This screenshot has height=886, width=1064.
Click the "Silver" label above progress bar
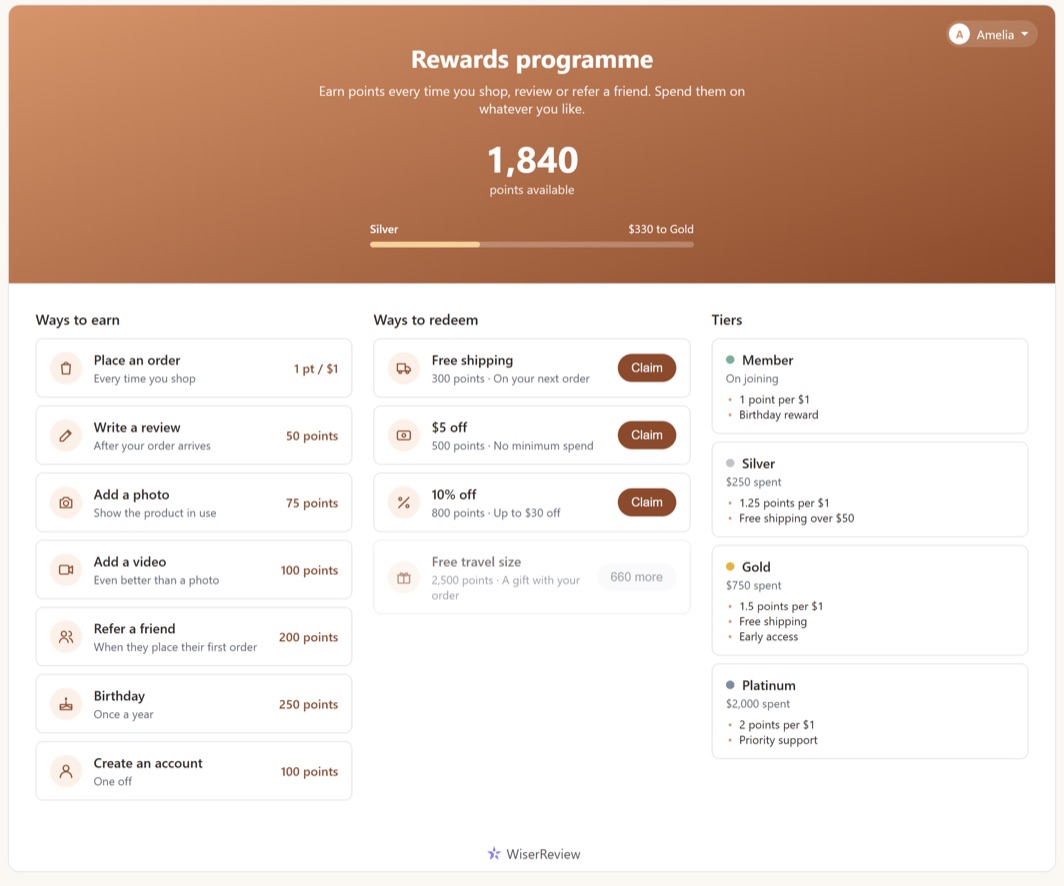pos(384,229)
